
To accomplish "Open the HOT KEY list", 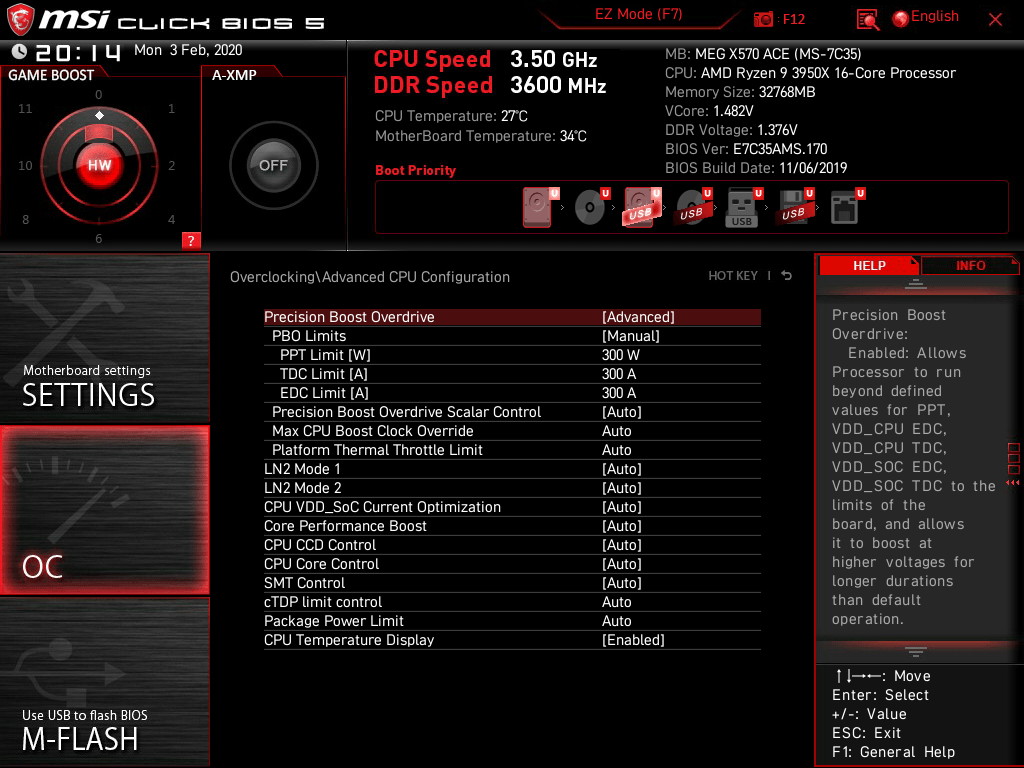I will [733, 276].
